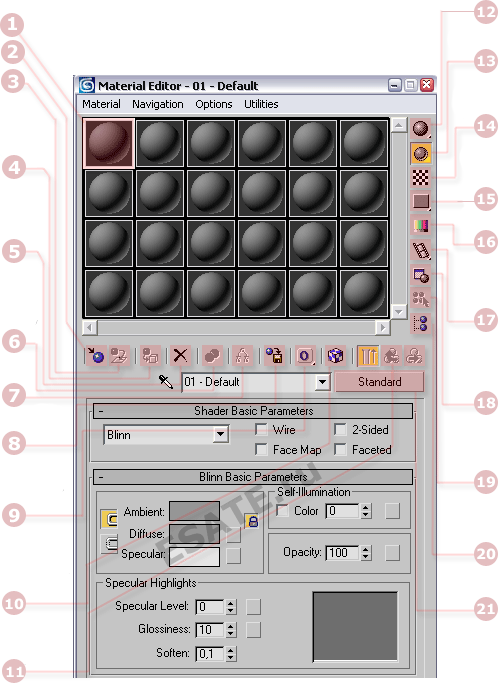Click the Sample Type sphere icon
The height and width of the screenshot is (683, 498).
[420, 128]
